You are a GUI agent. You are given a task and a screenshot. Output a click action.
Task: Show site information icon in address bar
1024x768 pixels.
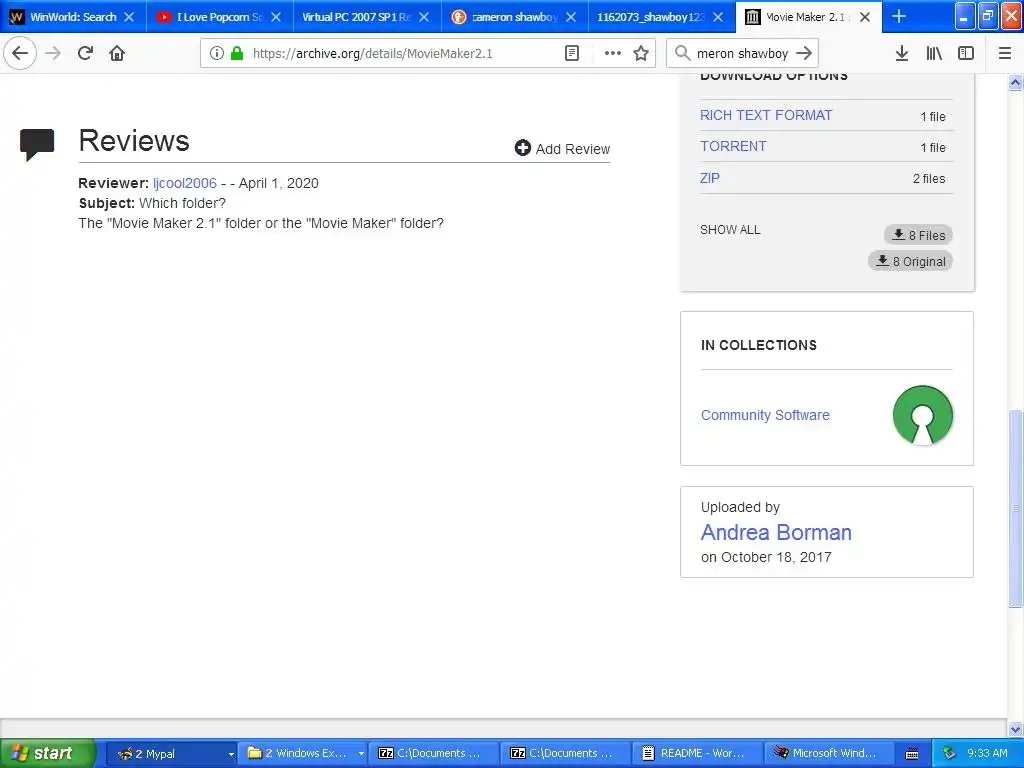point(217,53)
